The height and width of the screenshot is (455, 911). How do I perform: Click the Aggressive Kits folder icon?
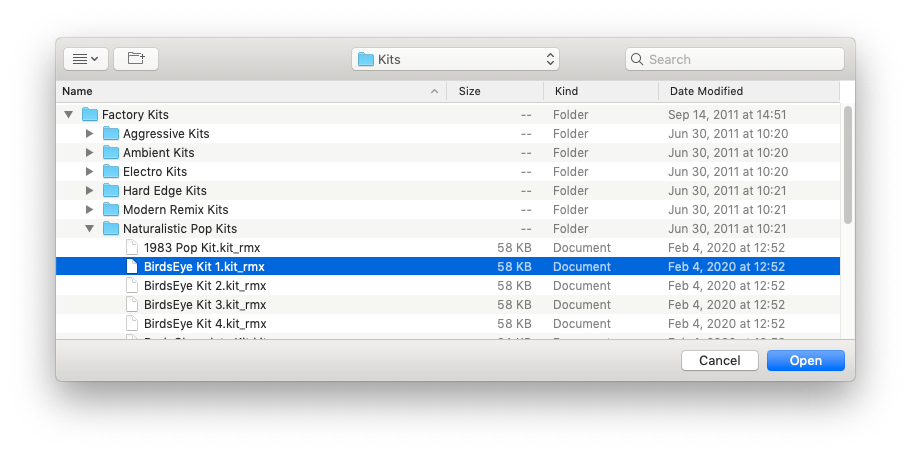click(110, 134)
